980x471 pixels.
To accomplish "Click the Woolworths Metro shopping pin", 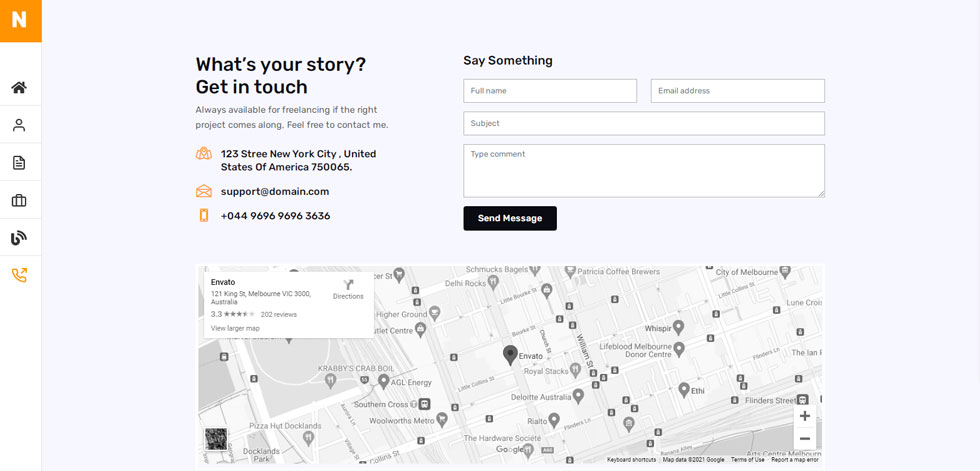I will 442,420.
